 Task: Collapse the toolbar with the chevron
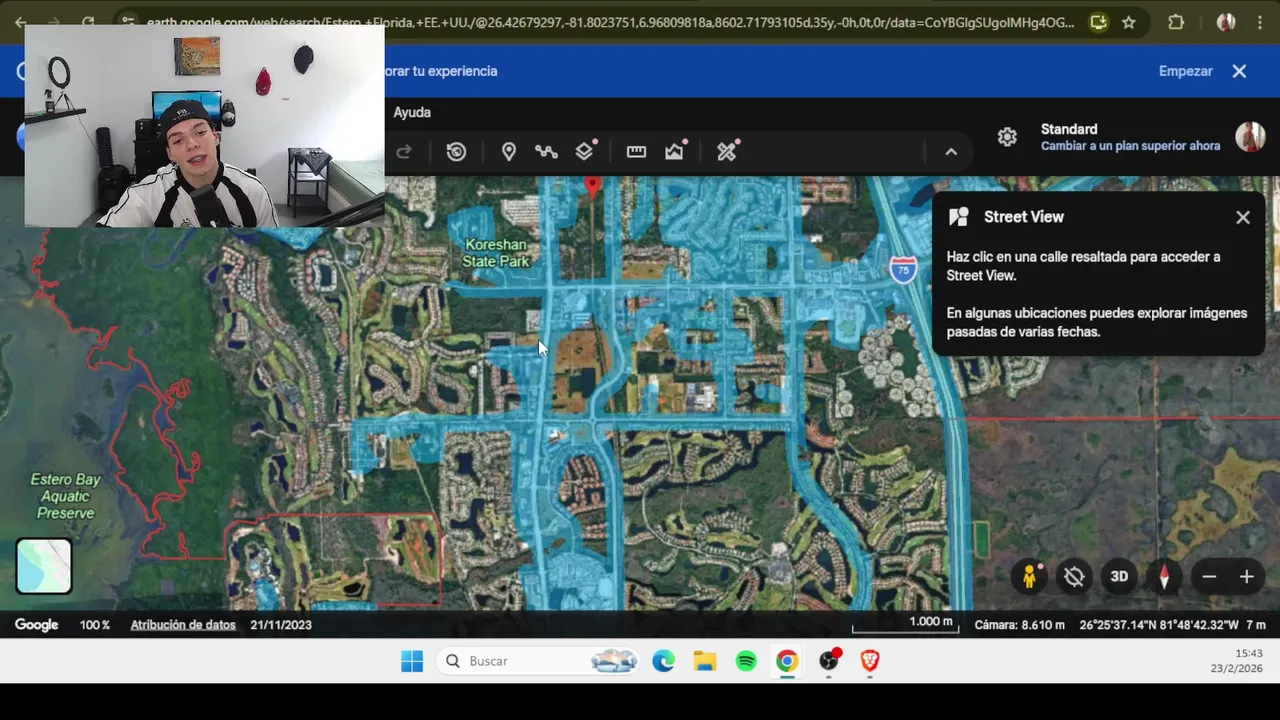tap(951, 152)
